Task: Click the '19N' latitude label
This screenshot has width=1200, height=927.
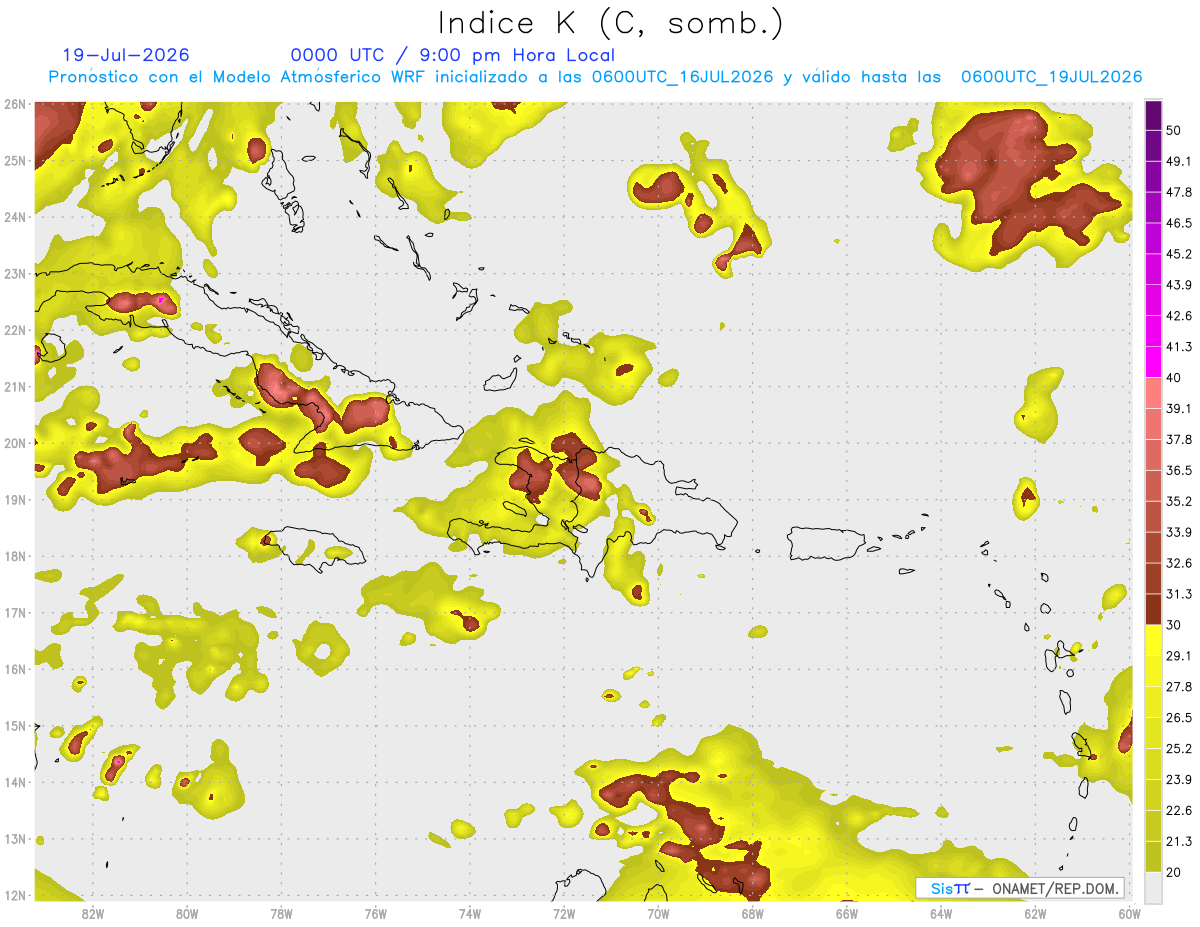Action: (14, 500)
